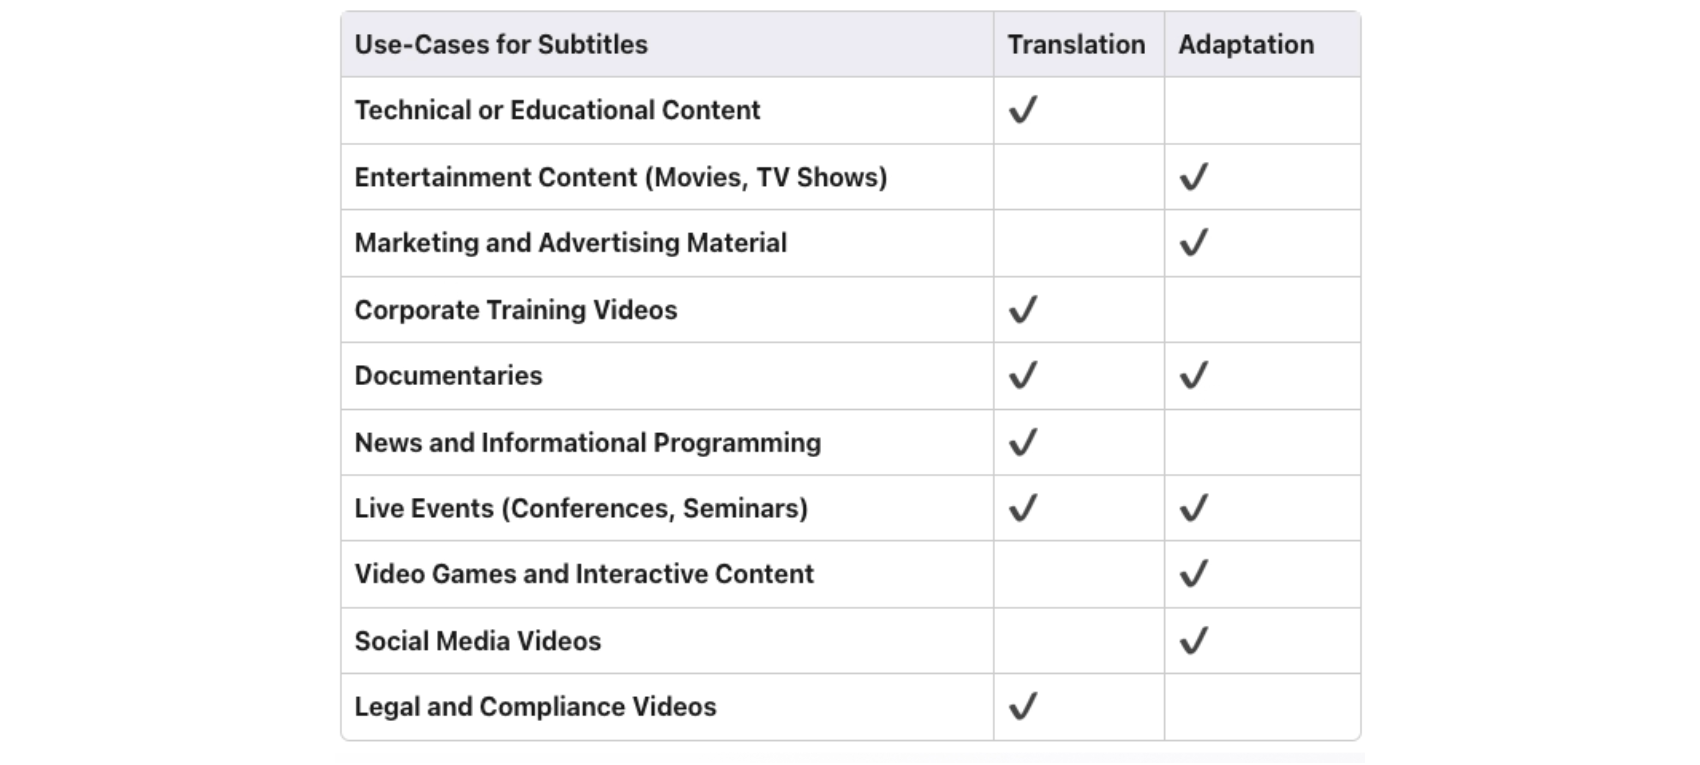Click Translation checkmark for Live Events row

[1023, 508]
